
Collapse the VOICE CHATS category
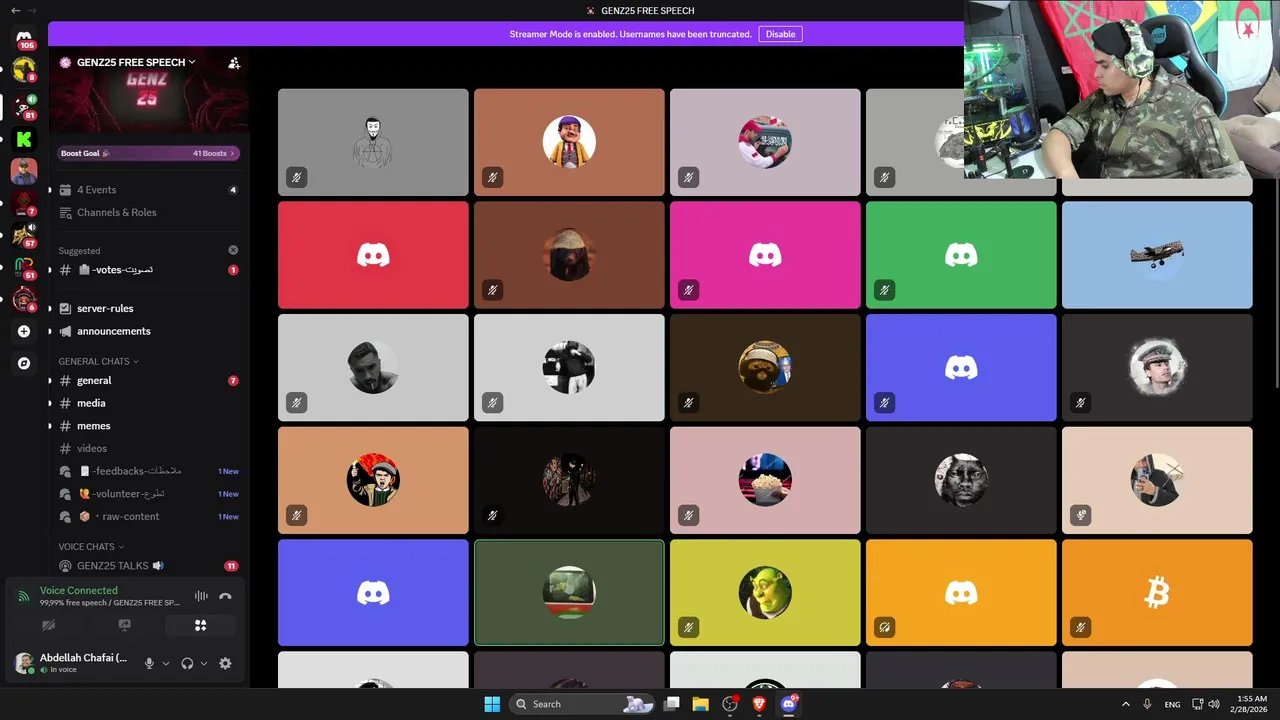[x=91, y=547]
